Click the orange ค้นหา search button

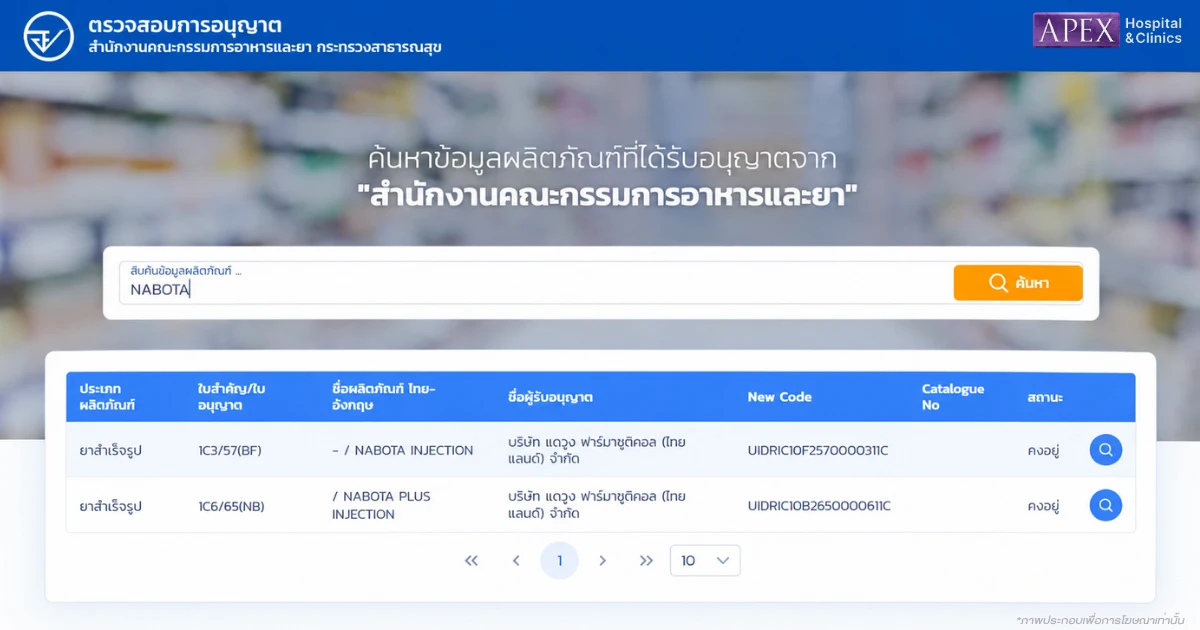point(1018,283)
